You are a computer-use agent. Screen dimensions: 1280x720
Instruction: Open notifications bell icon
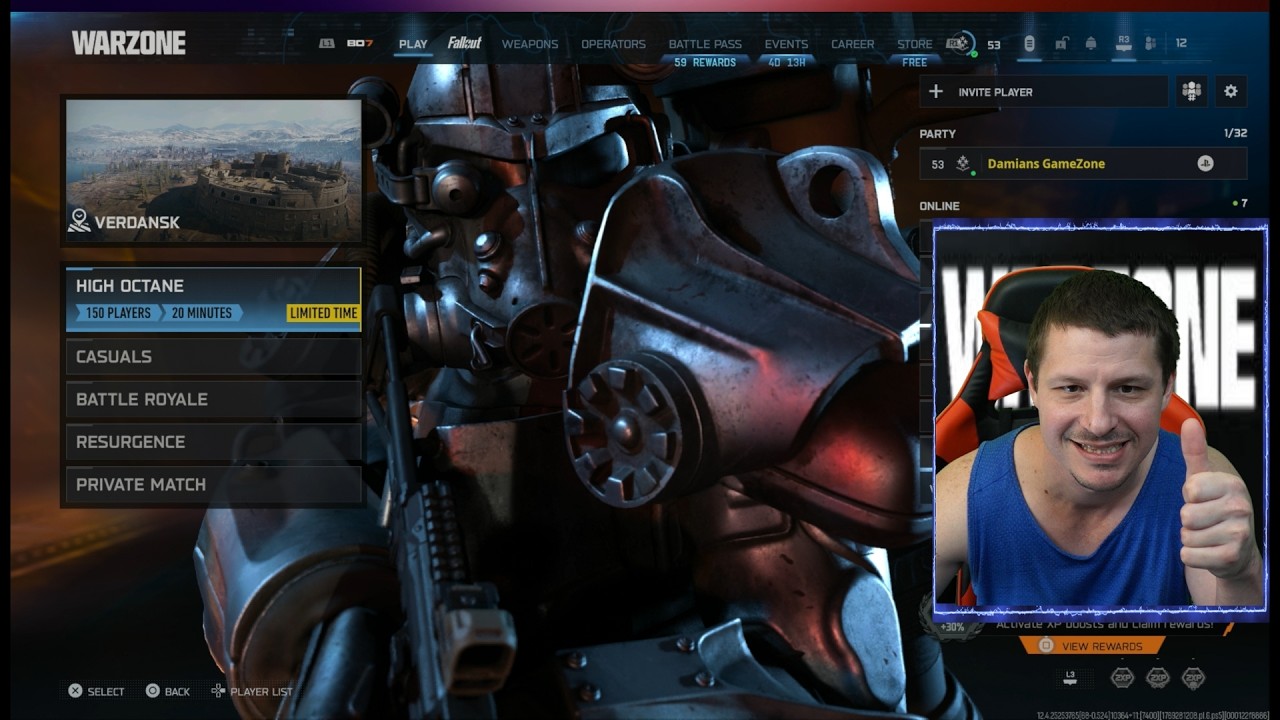1091,43
